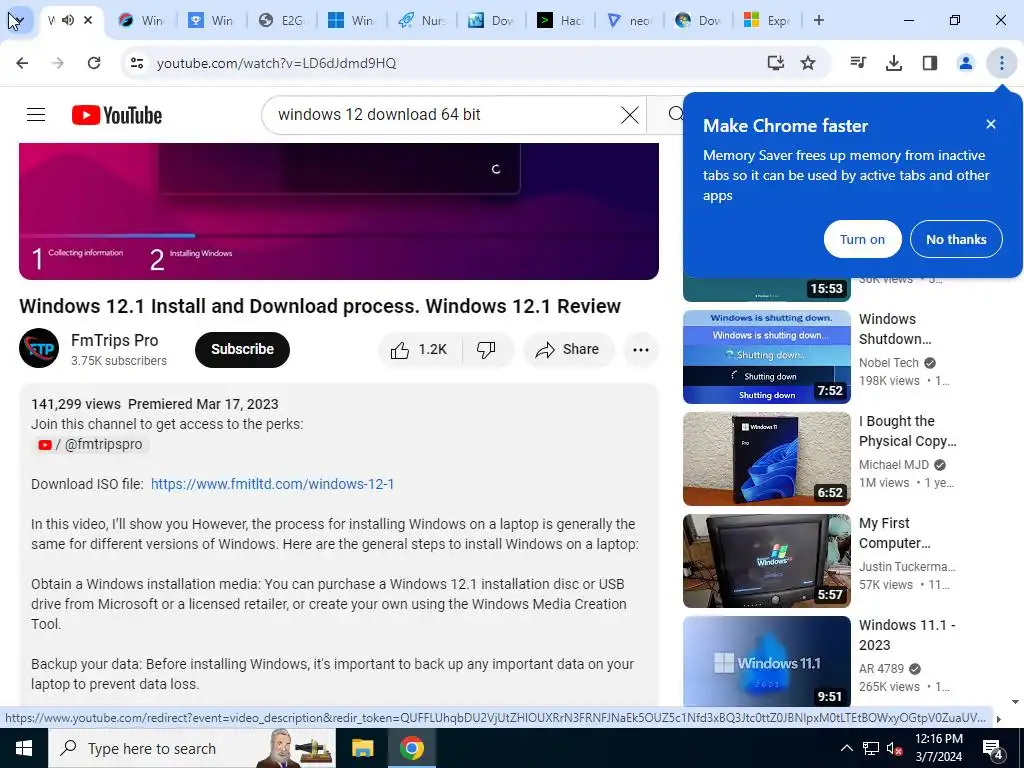The width and height of the screenshot is (1024, 768).
Task: Mute the tab audio speaker icon
Action: (x=68, y=20)
